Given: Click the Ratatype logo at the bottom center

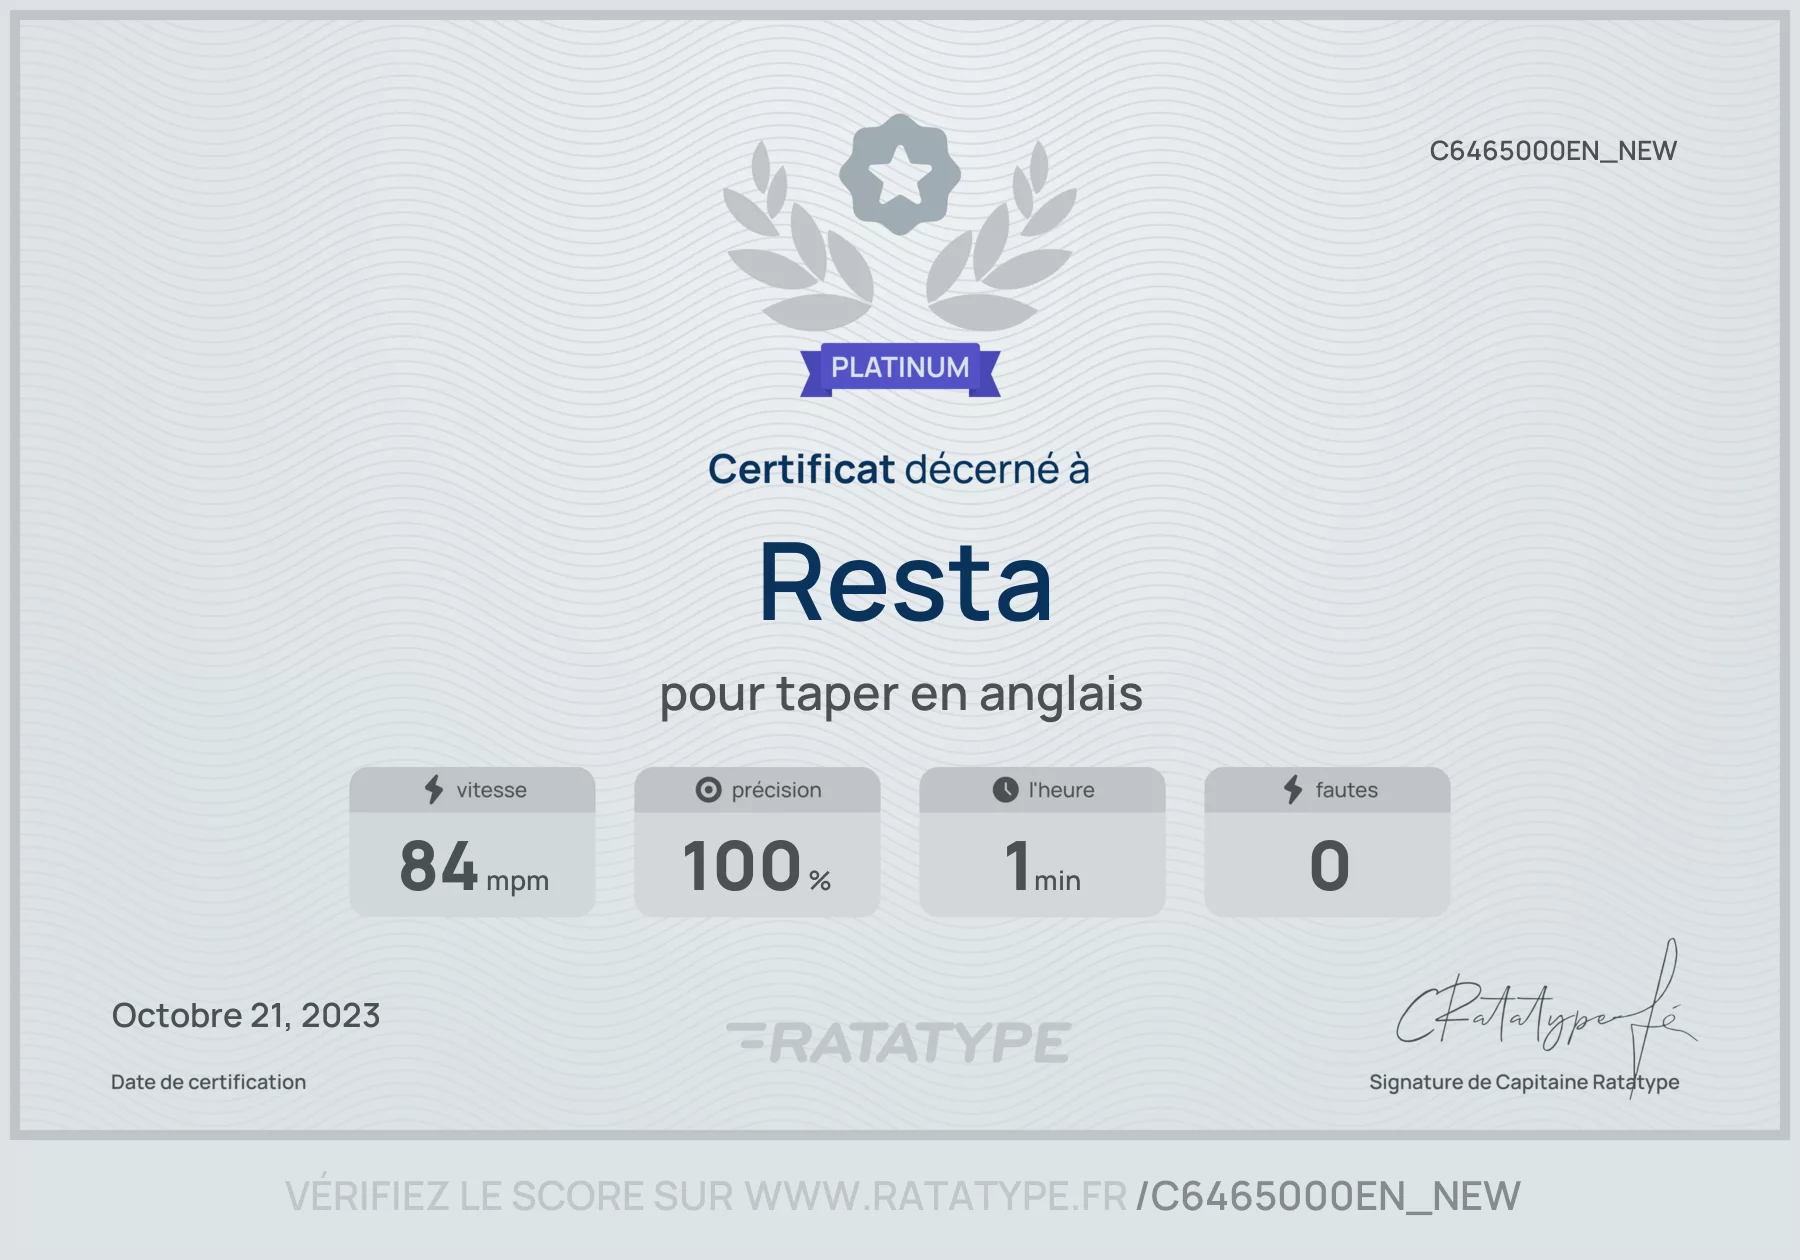Looking at the screenshot, I should [x=899, y=1042].
